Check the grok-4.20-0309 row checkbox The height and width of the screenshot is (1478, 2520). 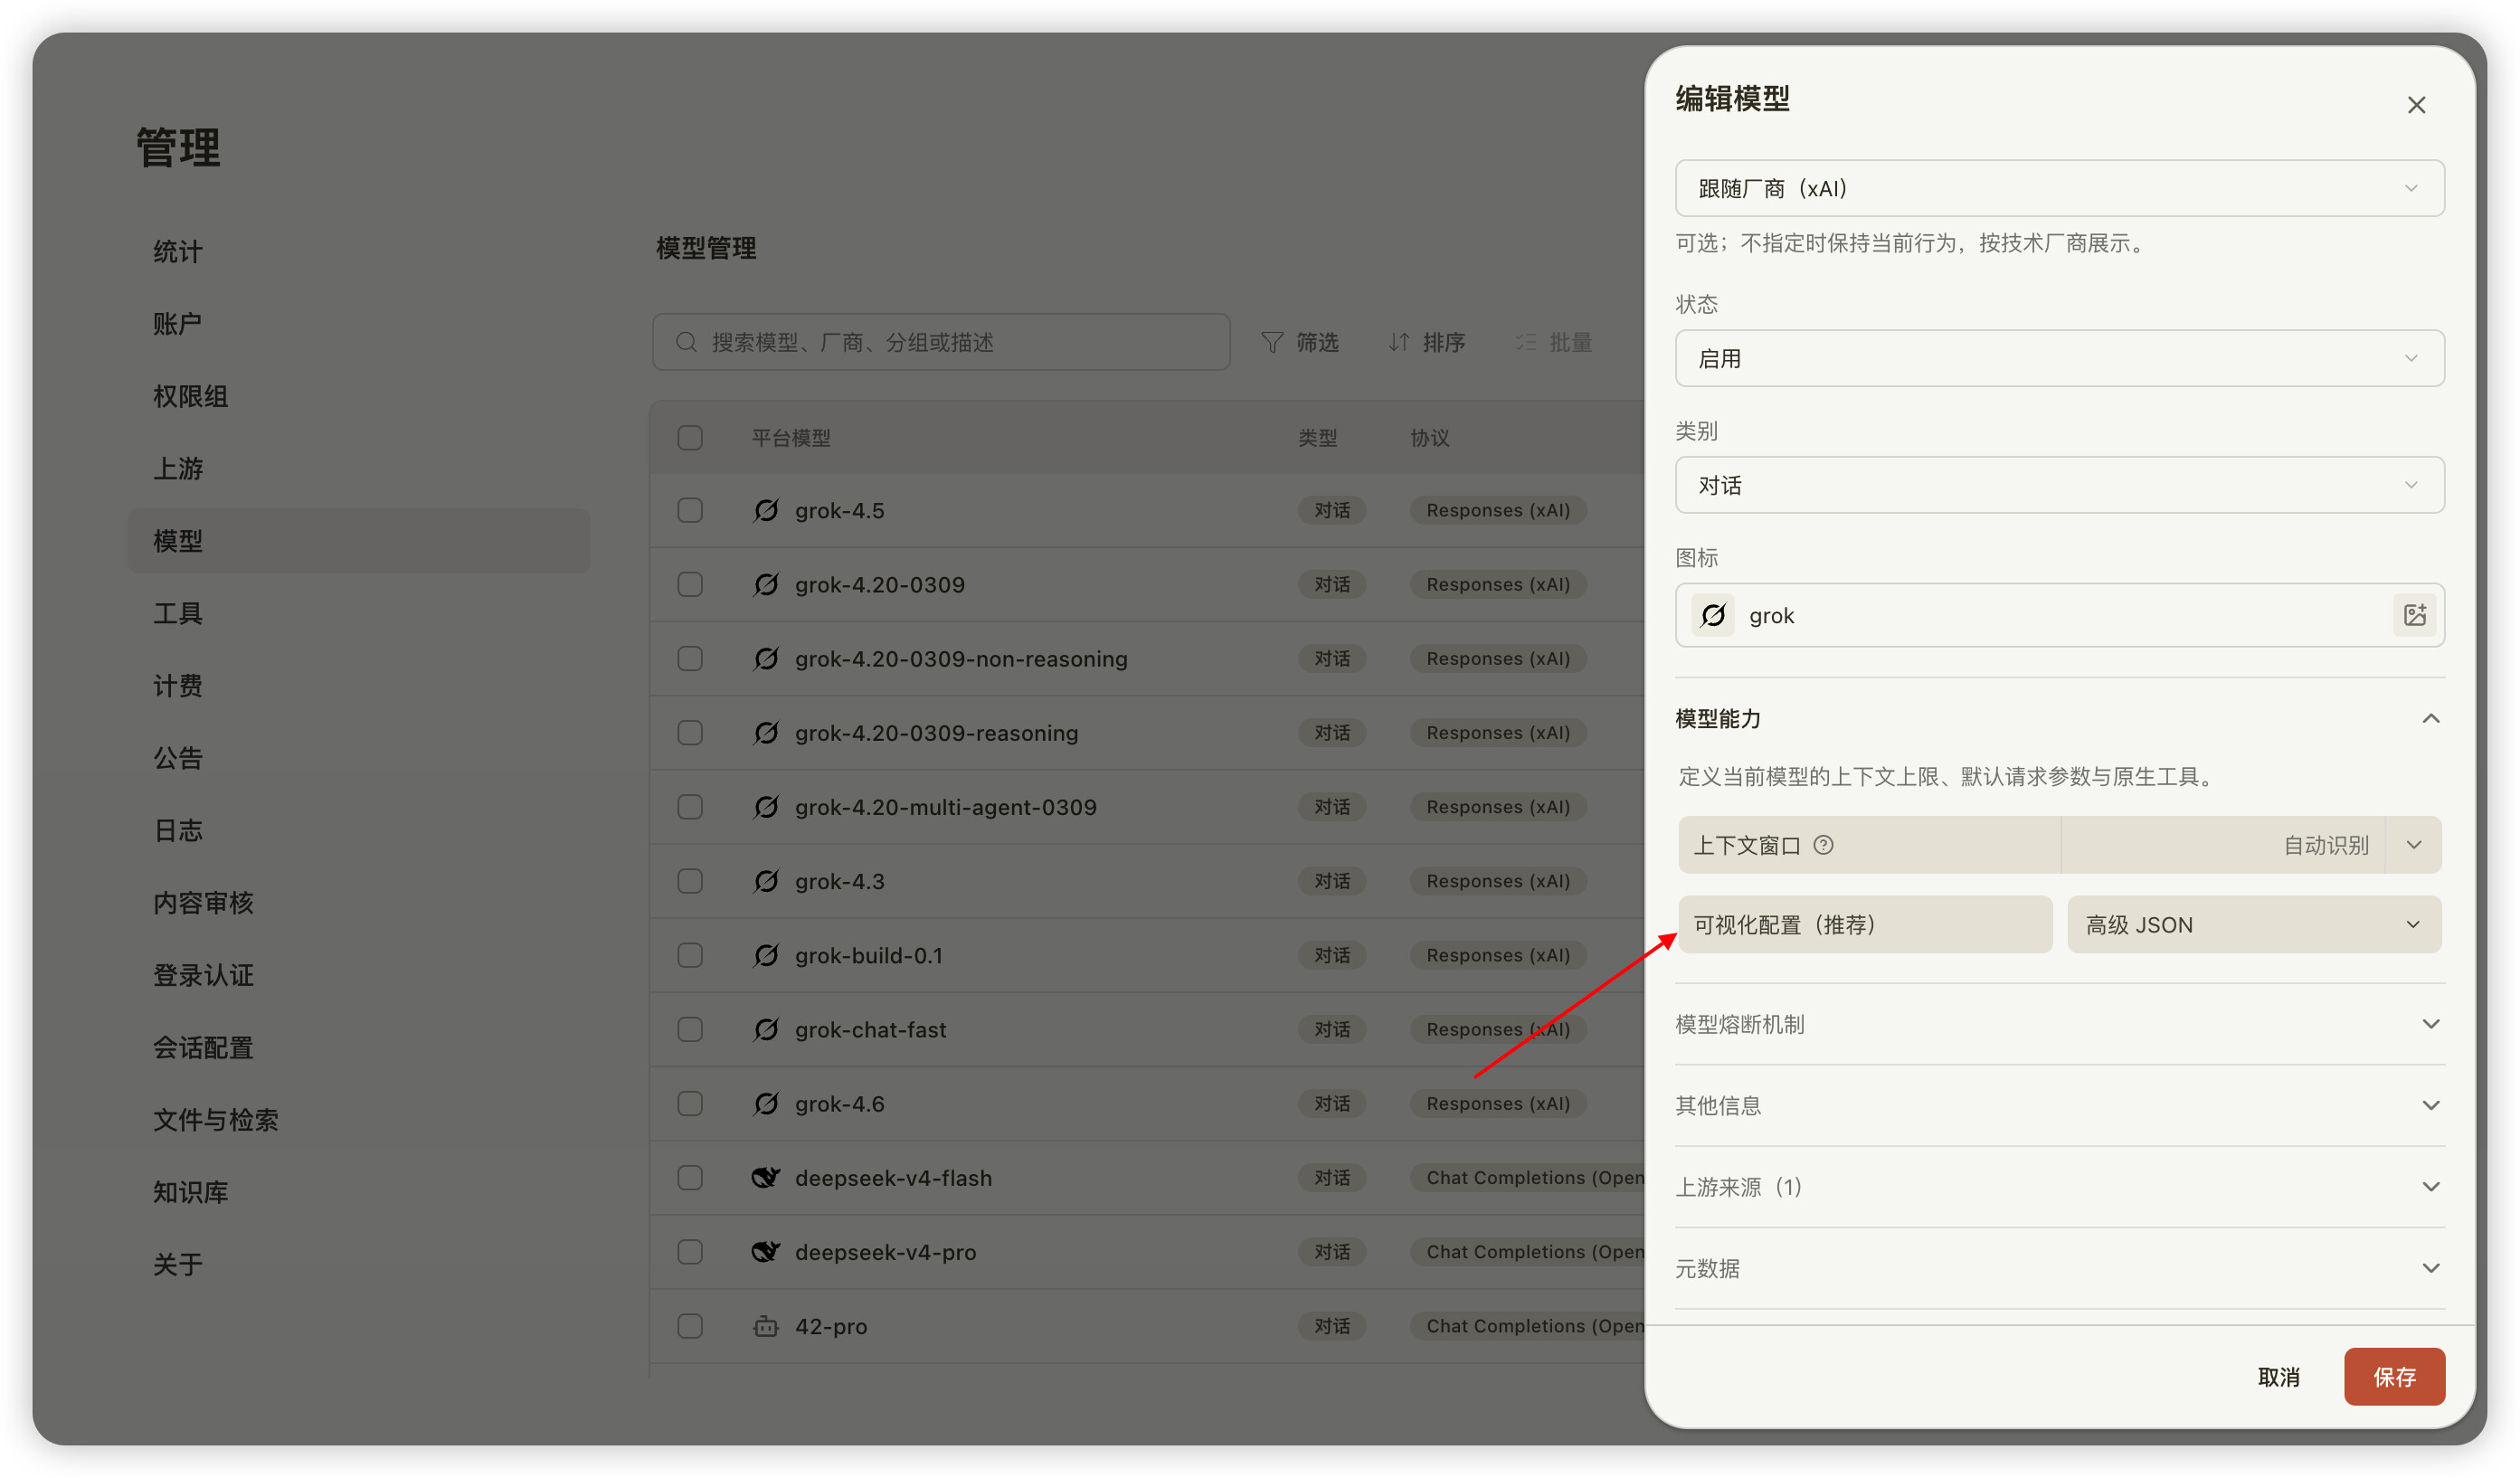pos(690,584)
